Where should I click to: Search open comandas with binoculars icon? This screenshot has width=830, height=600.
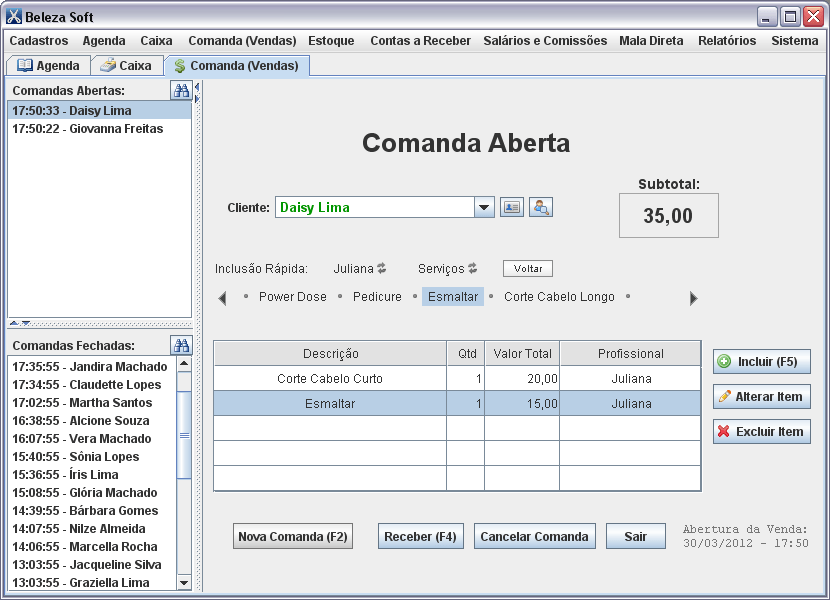tap(181, 91)
